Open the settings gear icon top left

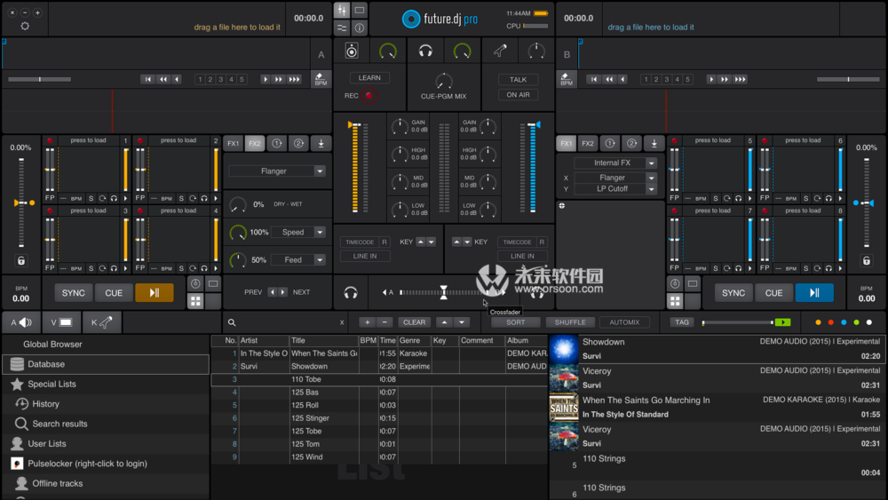tap(25, 26)
